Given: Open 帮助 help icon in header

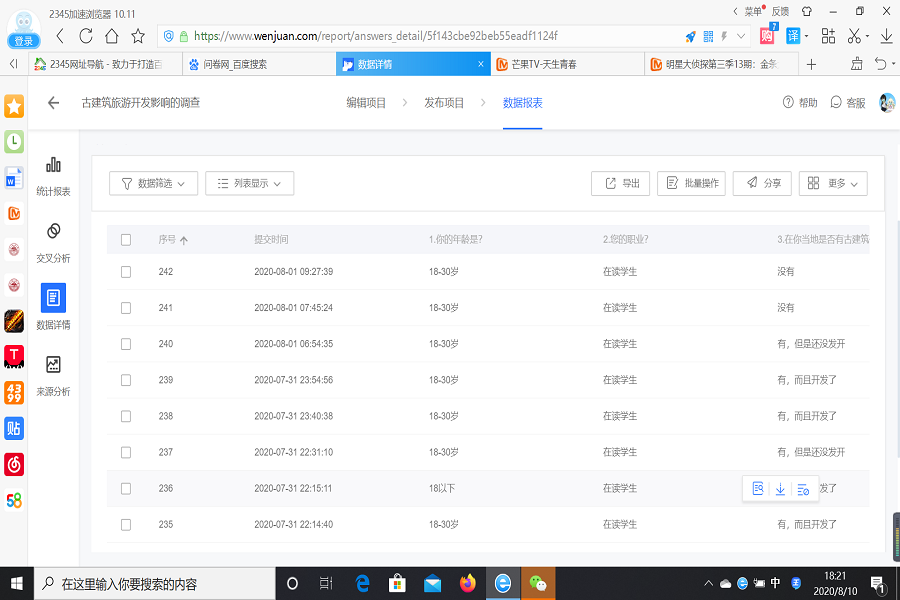Looking at the screenshot, I should pyautogui.click(x=799, y=103).
